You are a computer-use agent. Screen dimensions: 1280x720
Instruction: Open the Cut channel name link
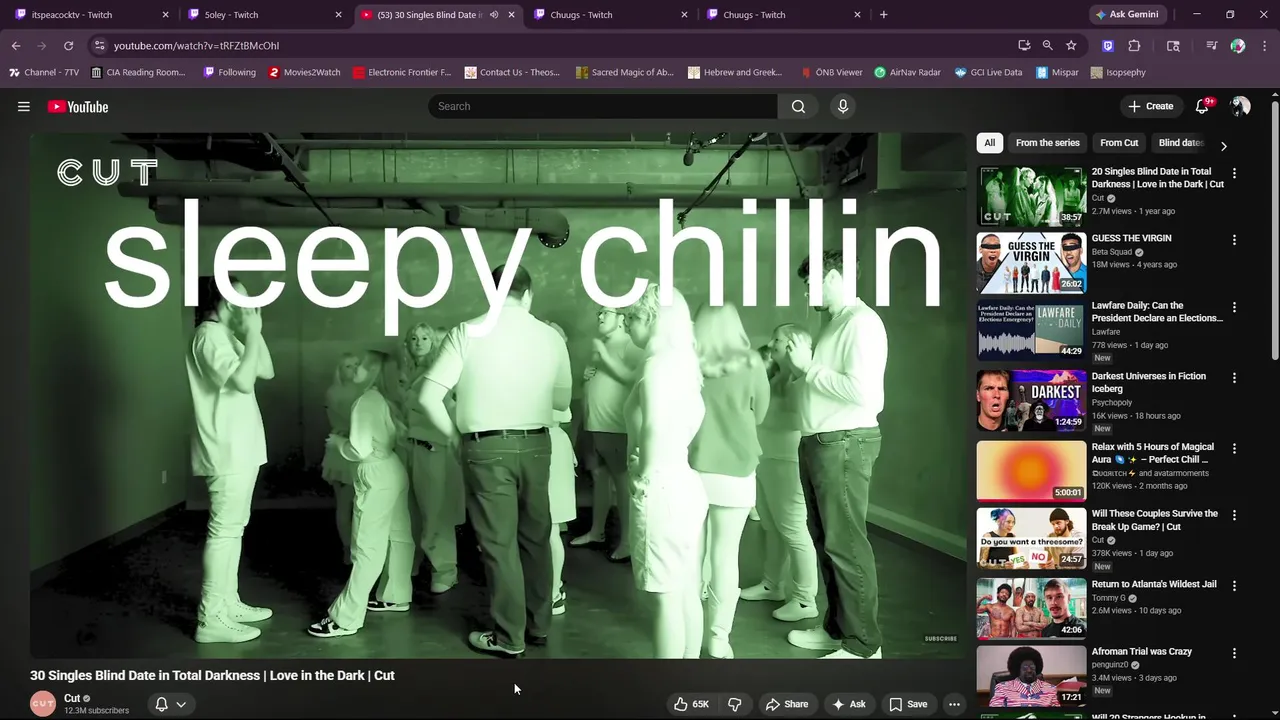(x=72, y=698)
